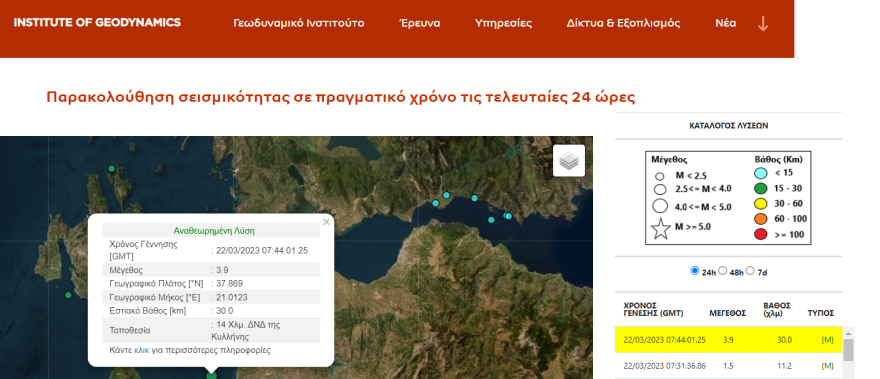Screen dimensions: 880x379
Task: Click the ΒΑΘΟΣ (χλμ) column header
Action: tap(777, 309)
